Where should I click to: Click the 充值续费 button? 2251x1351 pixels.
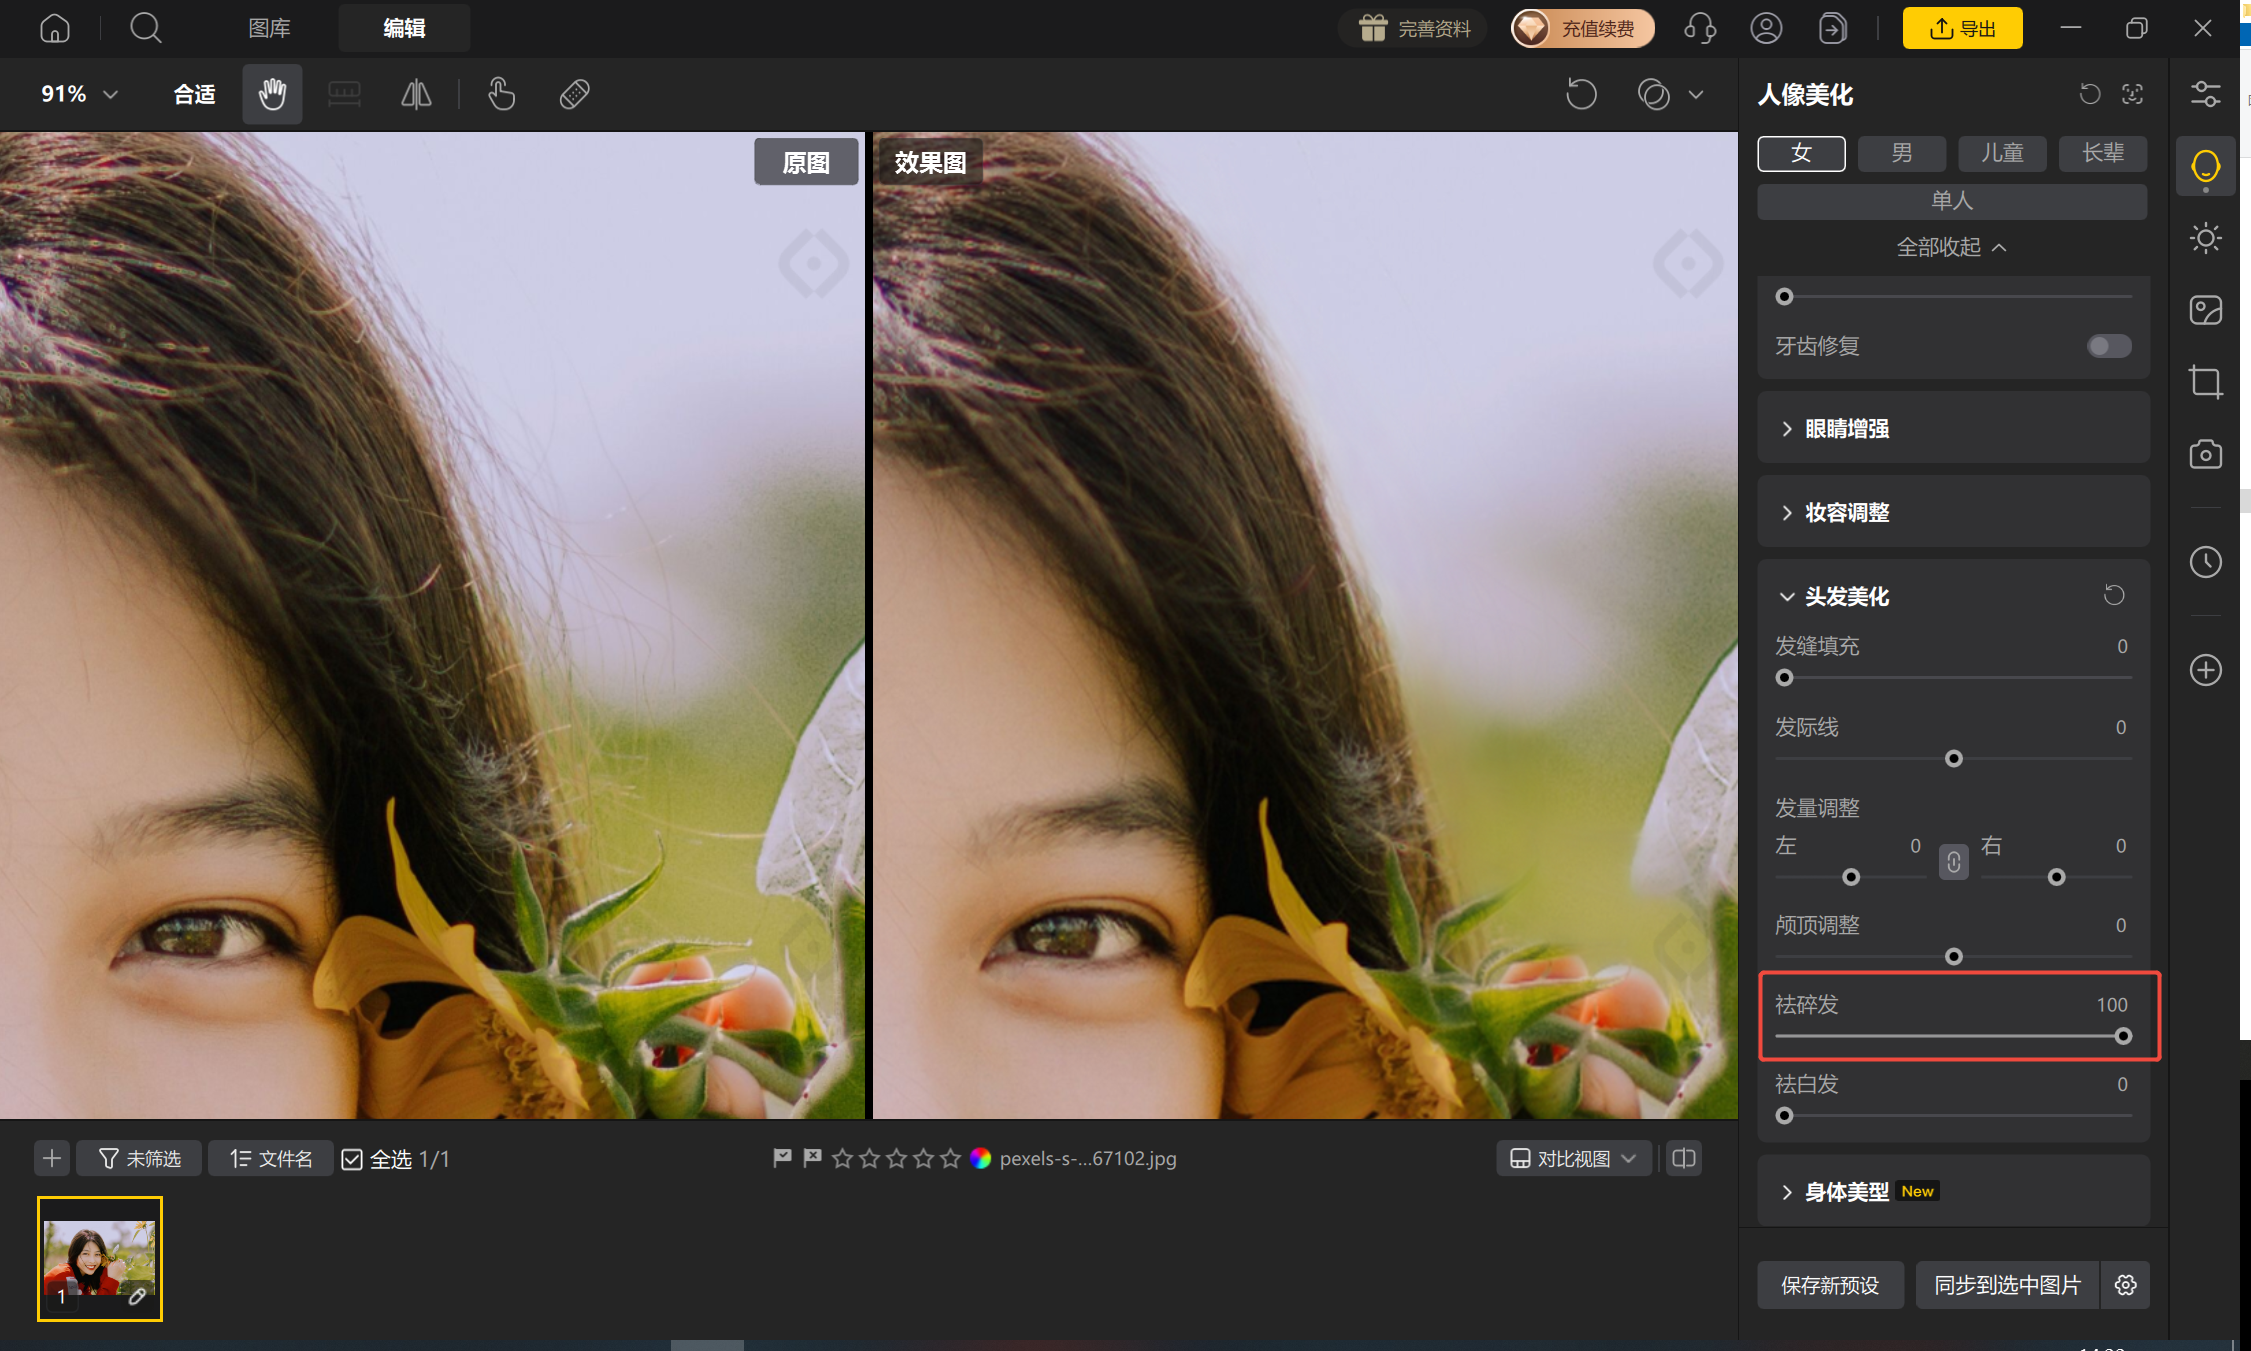(1582, 28)
